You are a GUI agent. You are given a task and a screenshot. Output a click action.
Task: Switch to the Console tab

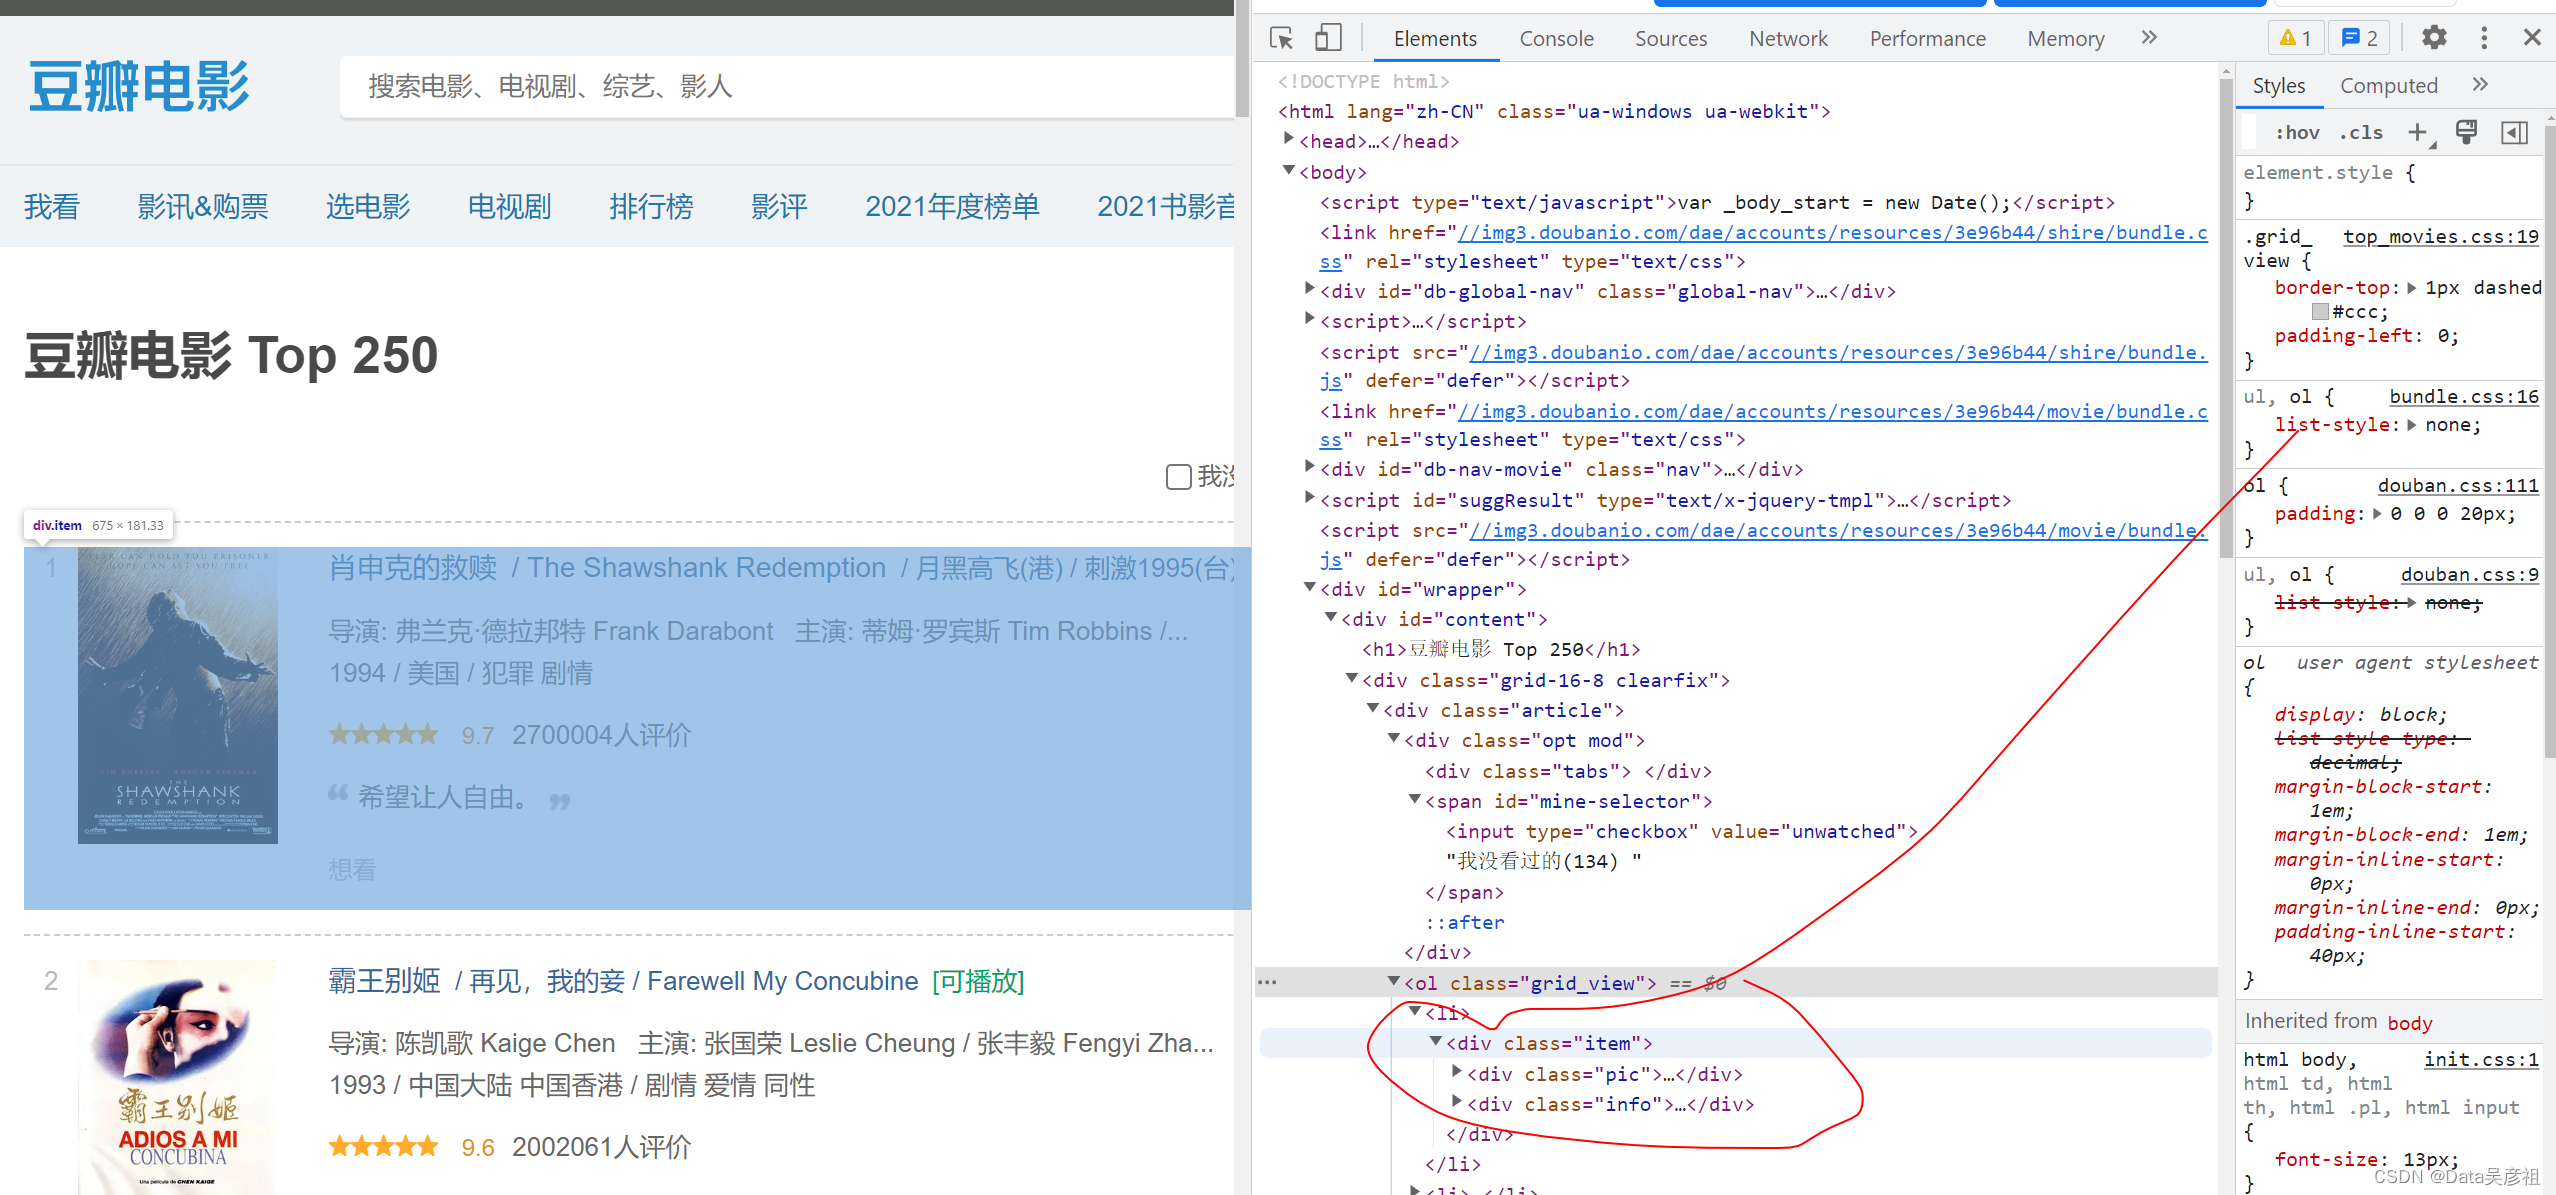click(1556, 38)
